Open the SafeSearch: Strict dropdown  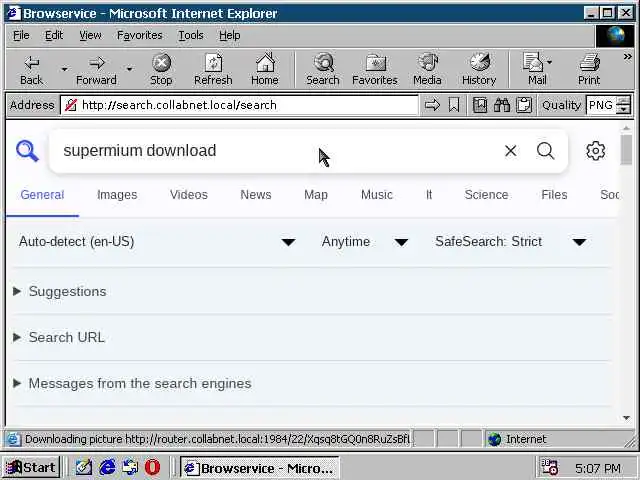point(511,242)
